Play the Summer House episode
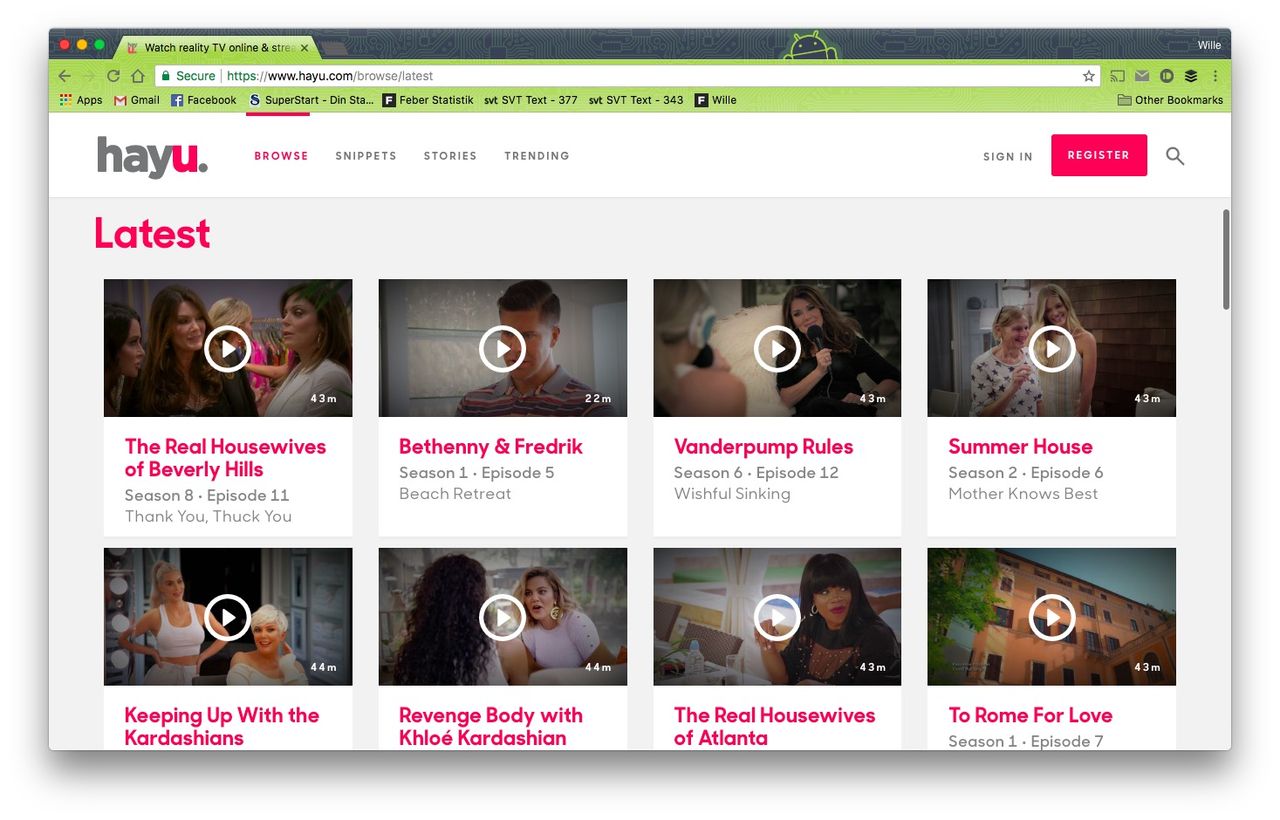 point(1052,348)
